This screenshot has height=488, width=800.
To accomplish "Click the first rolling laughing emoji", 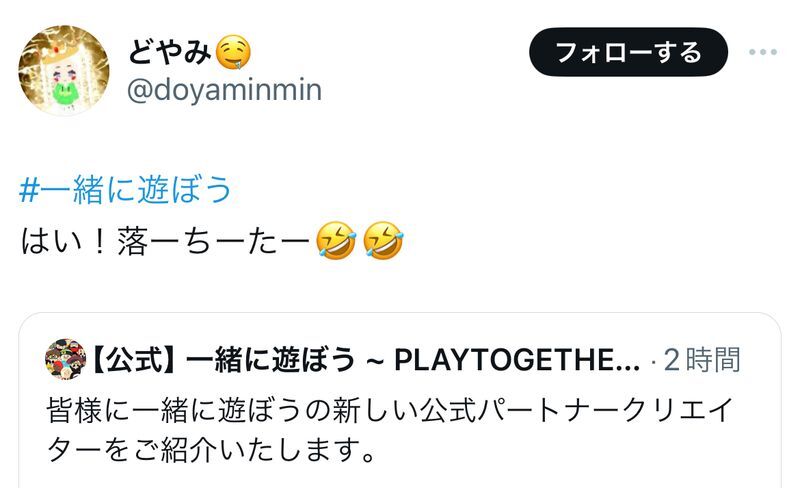I will pos(336,240).
